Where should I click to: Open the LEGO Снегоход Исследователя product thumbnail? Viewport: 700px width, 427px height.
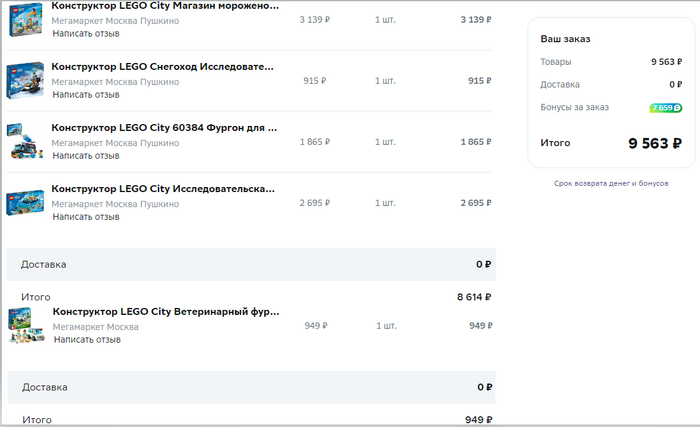[25, 80]
